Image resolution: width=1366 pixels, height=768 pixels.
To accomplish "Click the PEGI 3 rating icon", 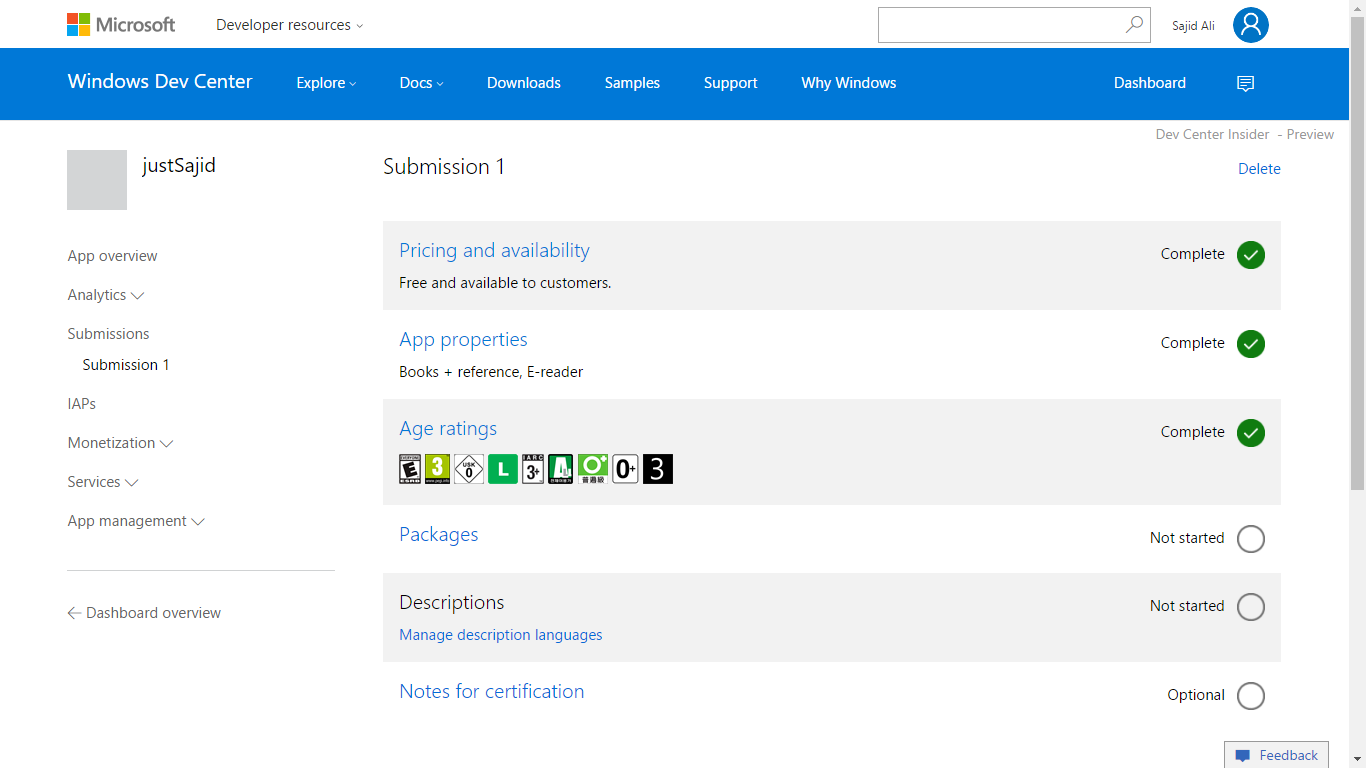I will 437,469.
